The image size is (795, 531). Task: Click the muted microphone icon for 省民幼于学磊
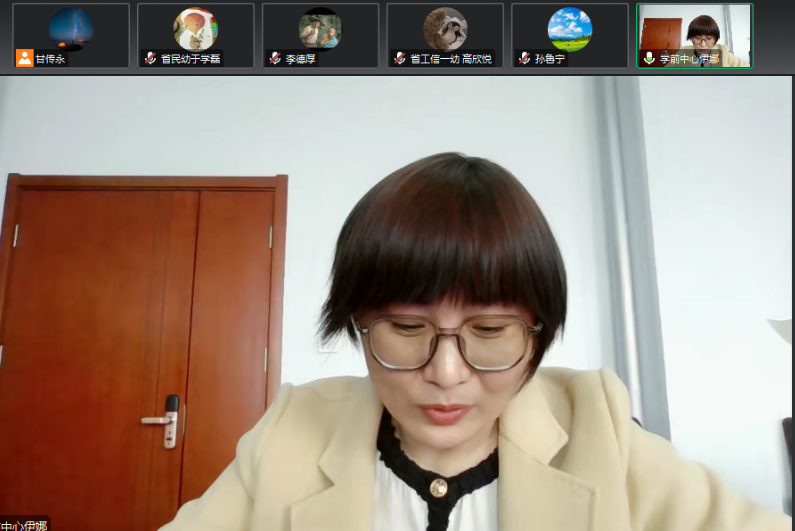click(x=150, y=58)
